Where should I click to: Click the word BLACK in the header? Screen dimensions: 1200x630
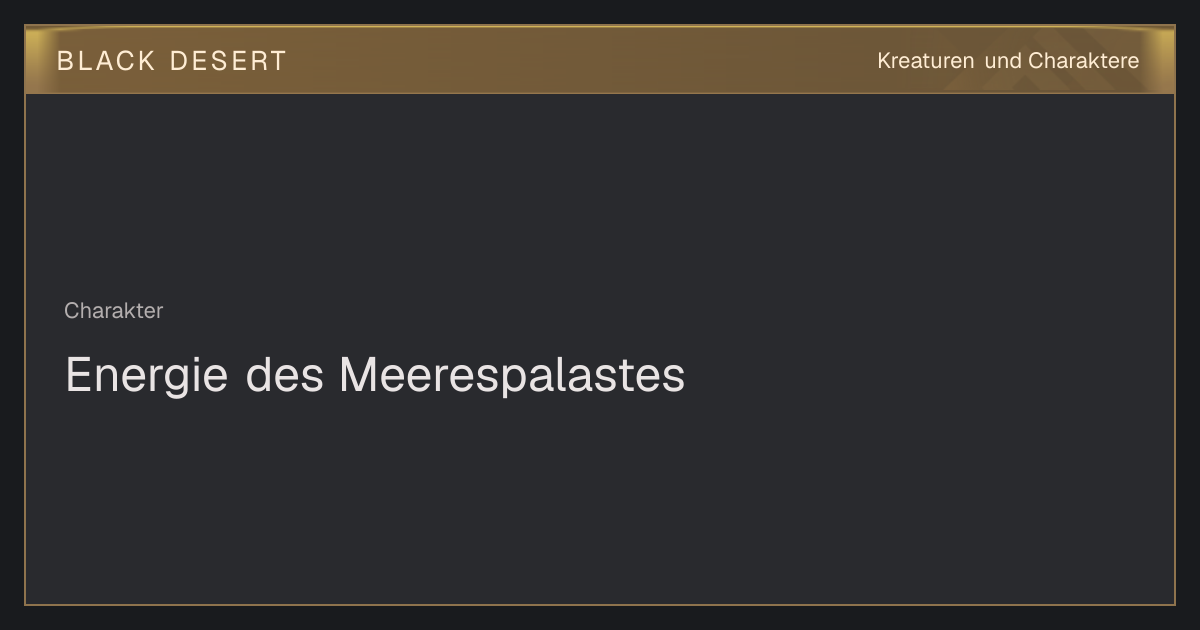(106, 61)
